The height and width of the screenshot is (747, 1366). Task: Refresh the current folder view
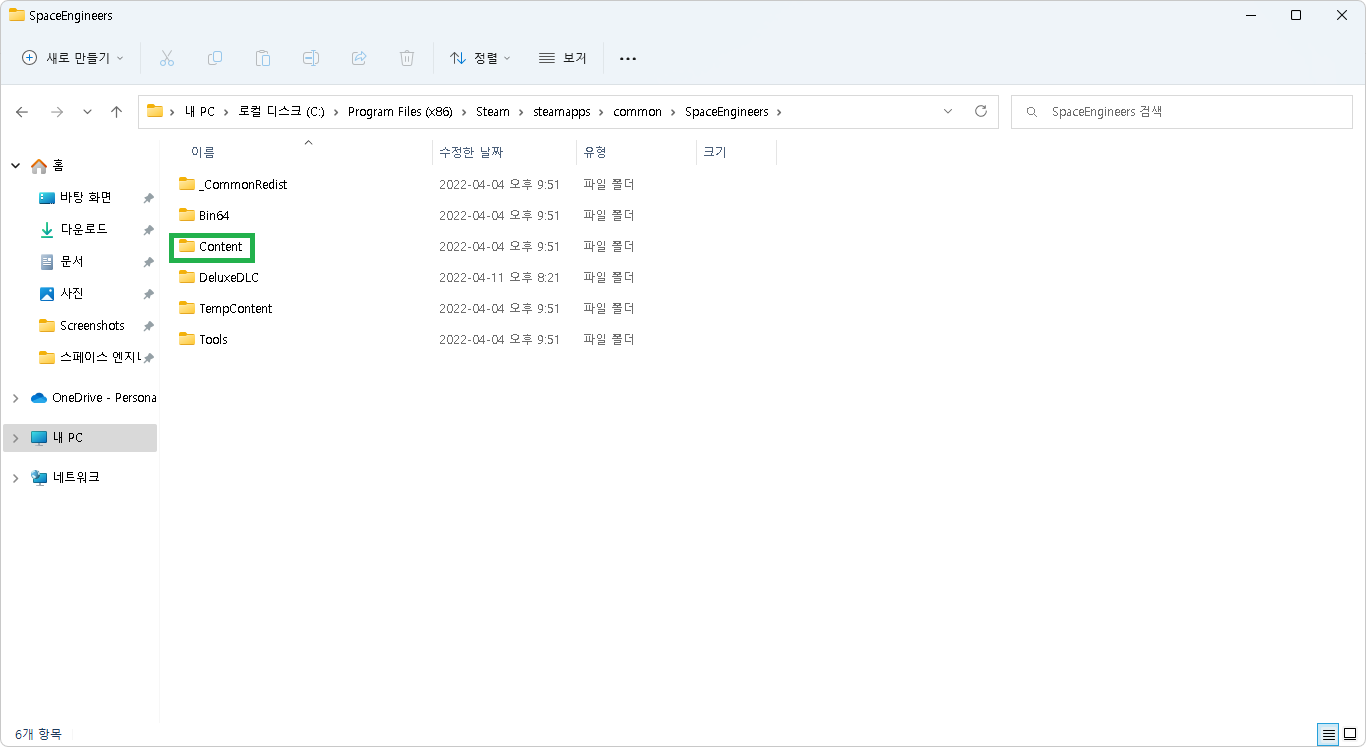tap(981, 111)
